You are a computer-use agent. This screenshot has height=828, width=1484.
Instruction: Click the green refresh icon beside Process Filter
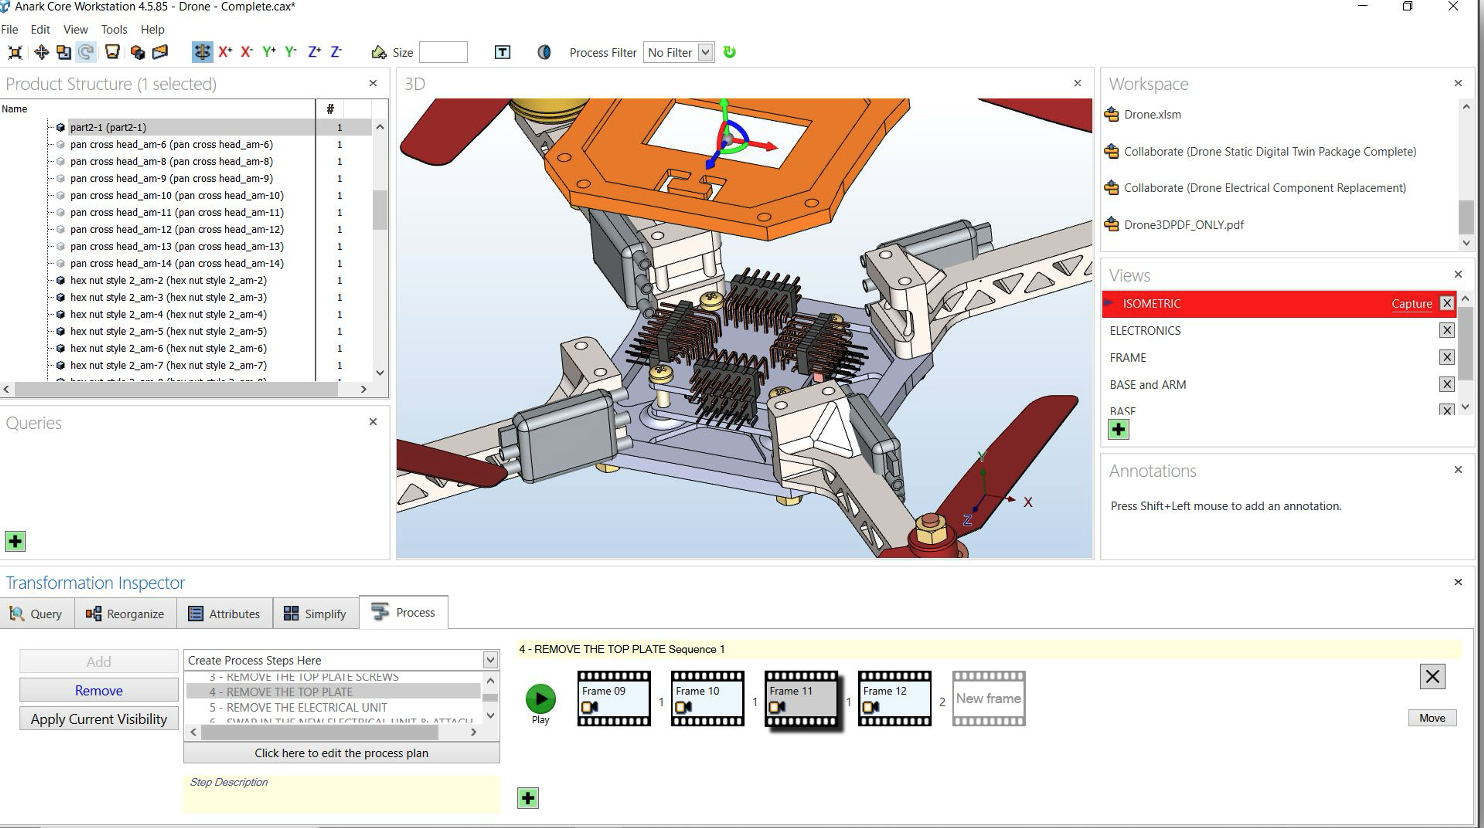click(729, 52)
